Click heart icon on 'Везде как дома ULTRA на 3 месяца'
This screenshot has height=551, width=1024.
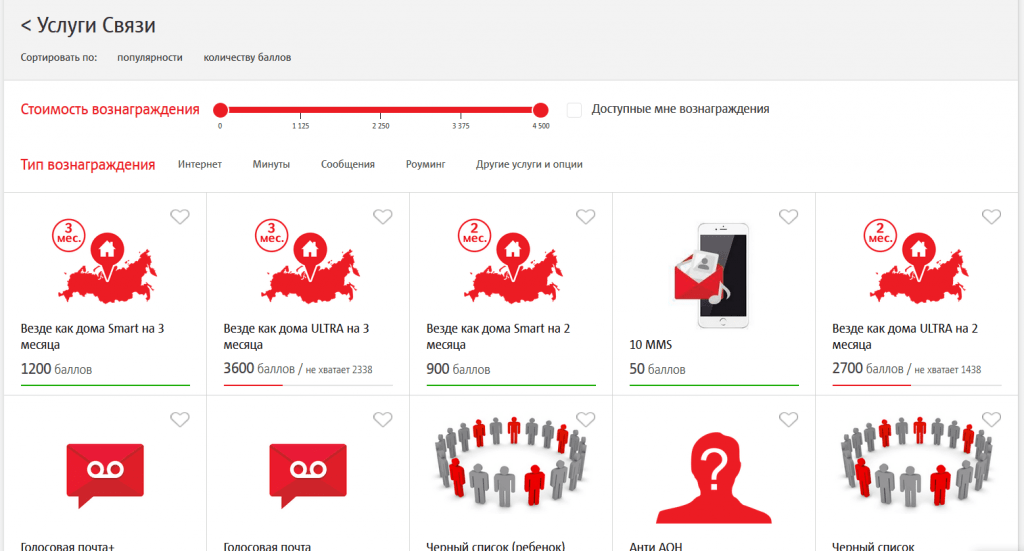coord(383,217)
